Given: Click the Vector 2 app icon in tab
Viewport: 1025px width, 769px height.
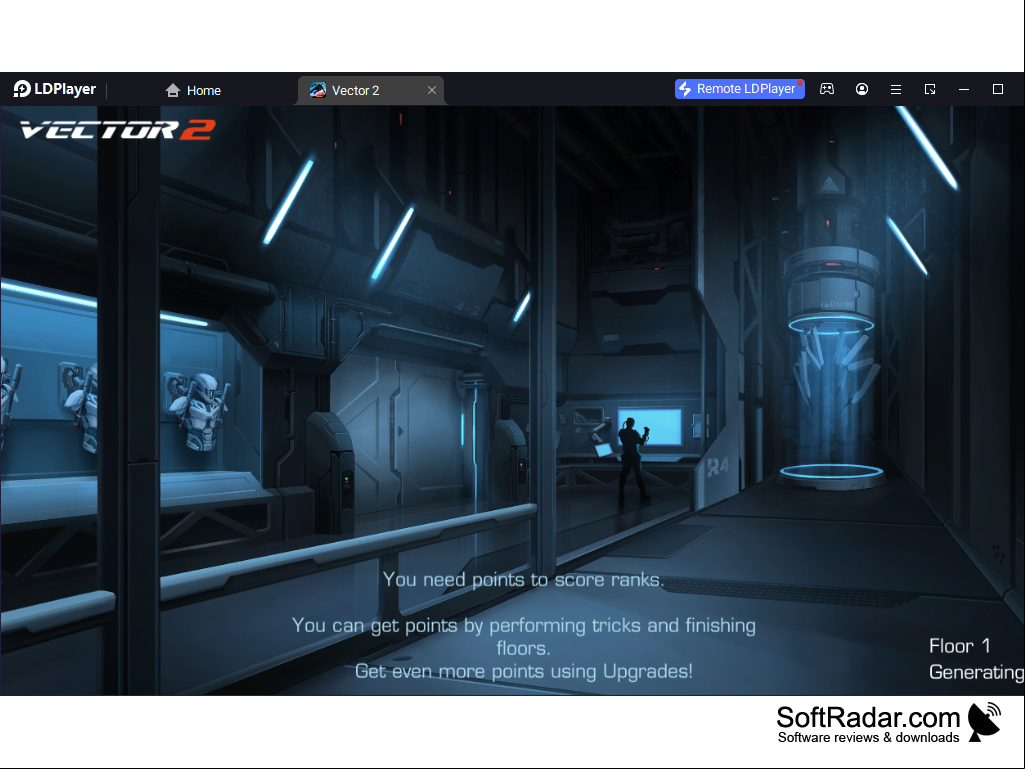Looking at the screenshot, I should tap(318, 90).
